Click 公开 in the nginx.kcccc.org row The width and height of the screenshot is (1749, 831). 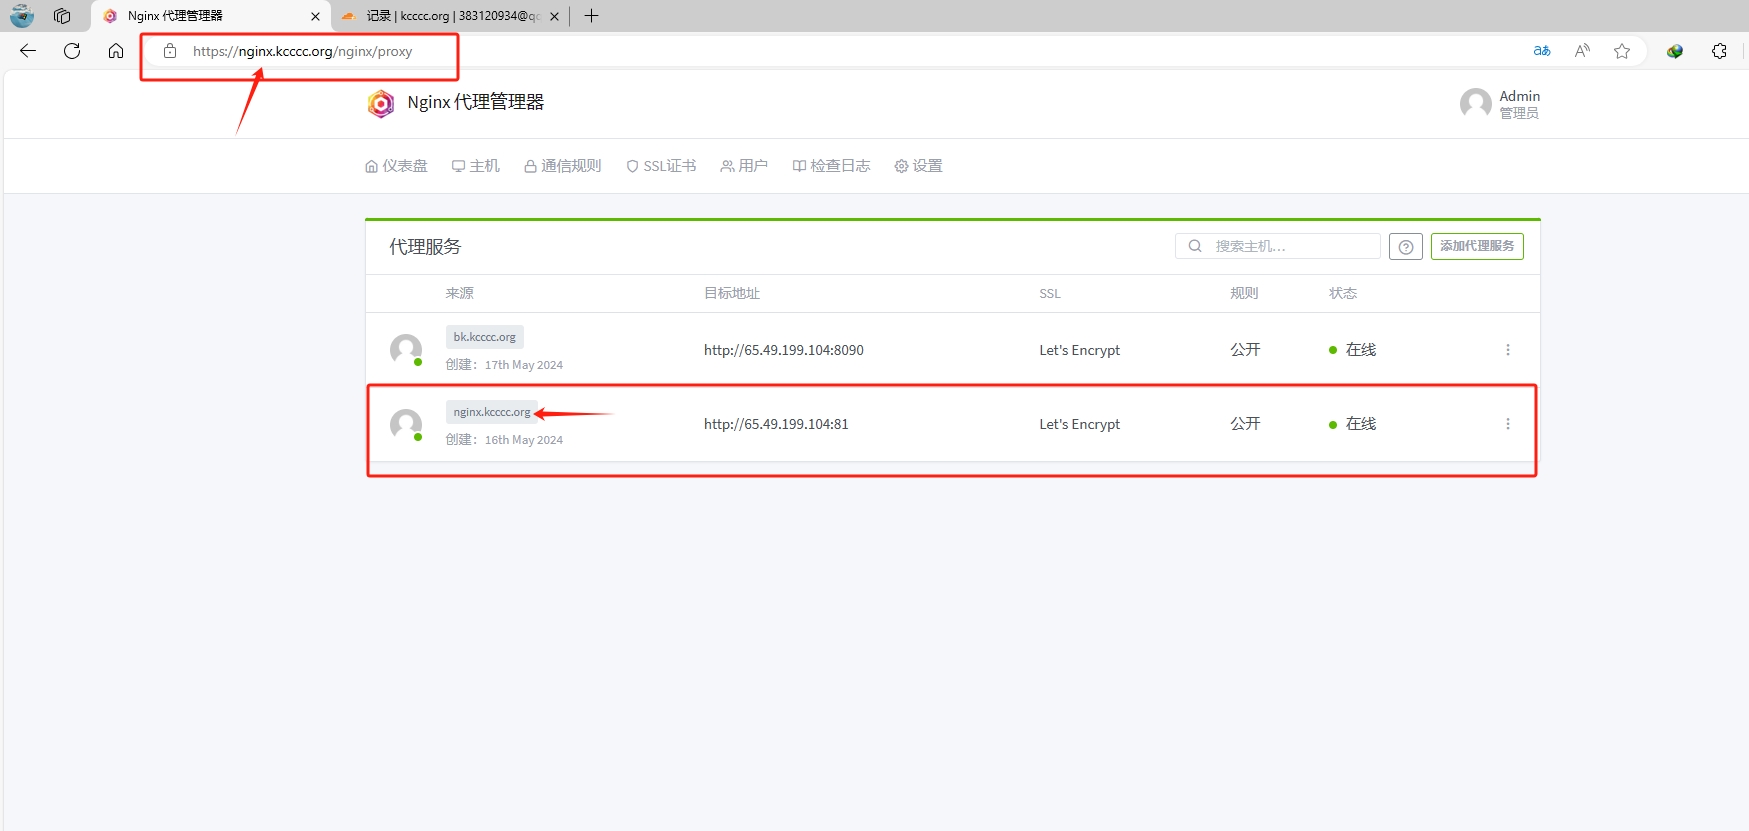click(x=1245, y=424)
